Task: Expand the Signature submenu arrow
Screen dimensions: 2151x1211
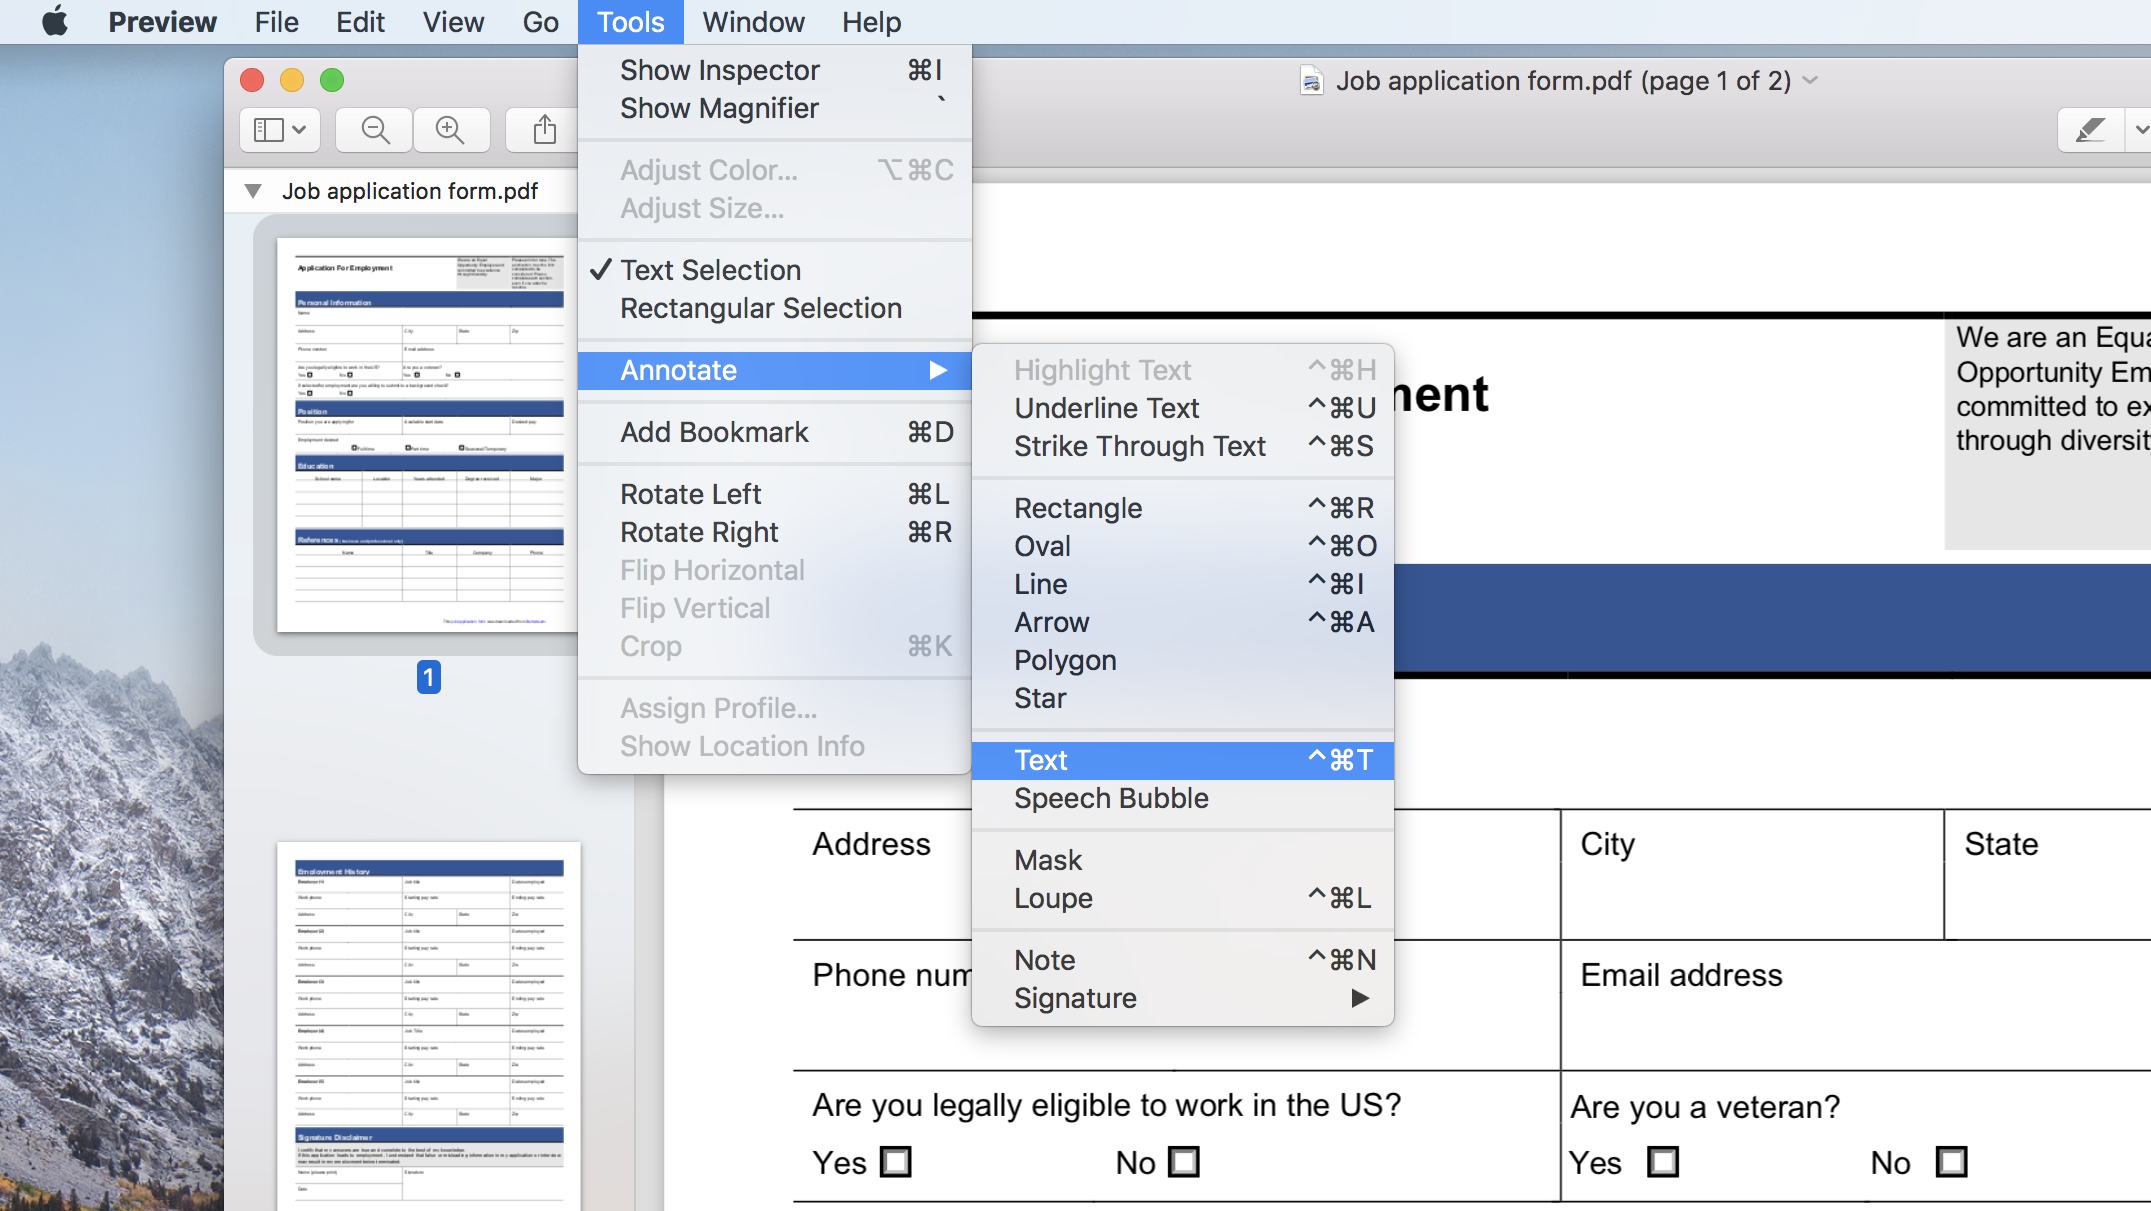Action: 1359,995
